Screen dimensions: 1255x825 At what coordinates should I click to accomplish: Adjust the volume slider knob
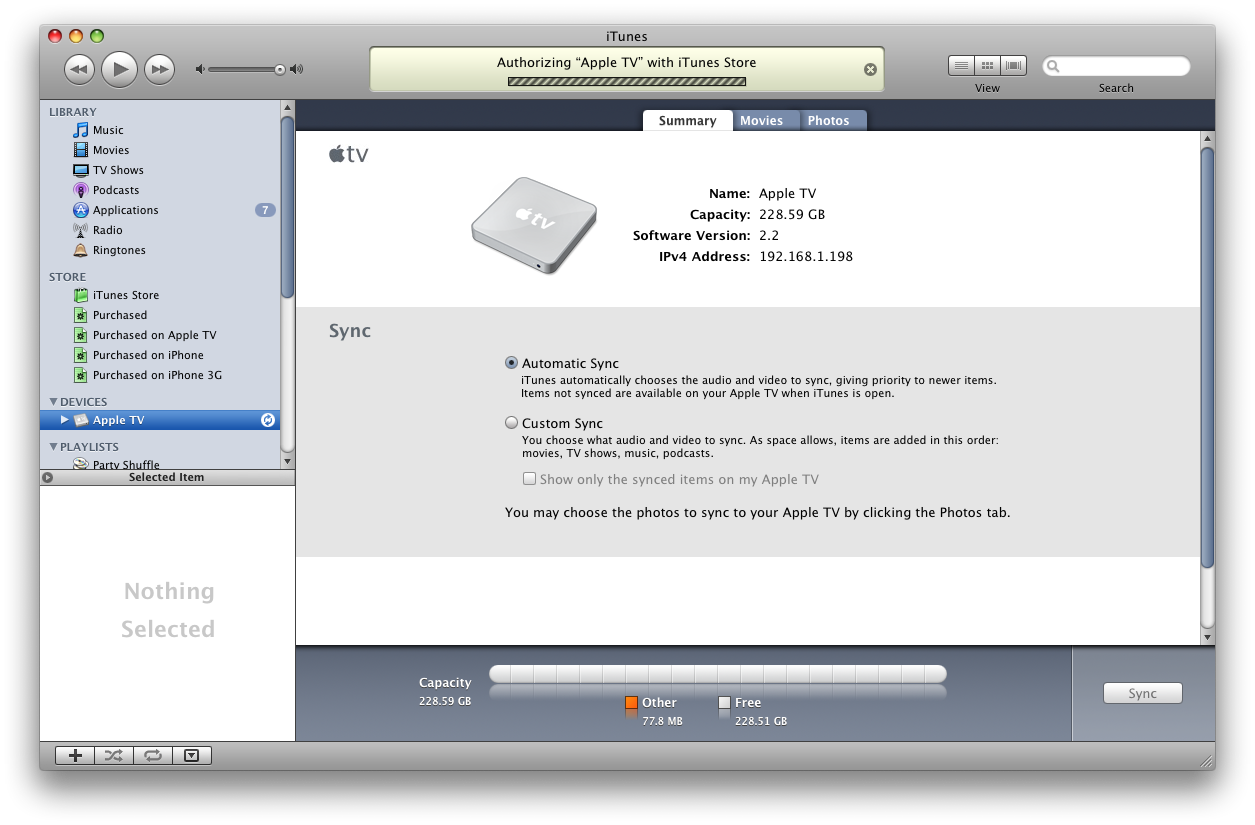pos(280,69)
